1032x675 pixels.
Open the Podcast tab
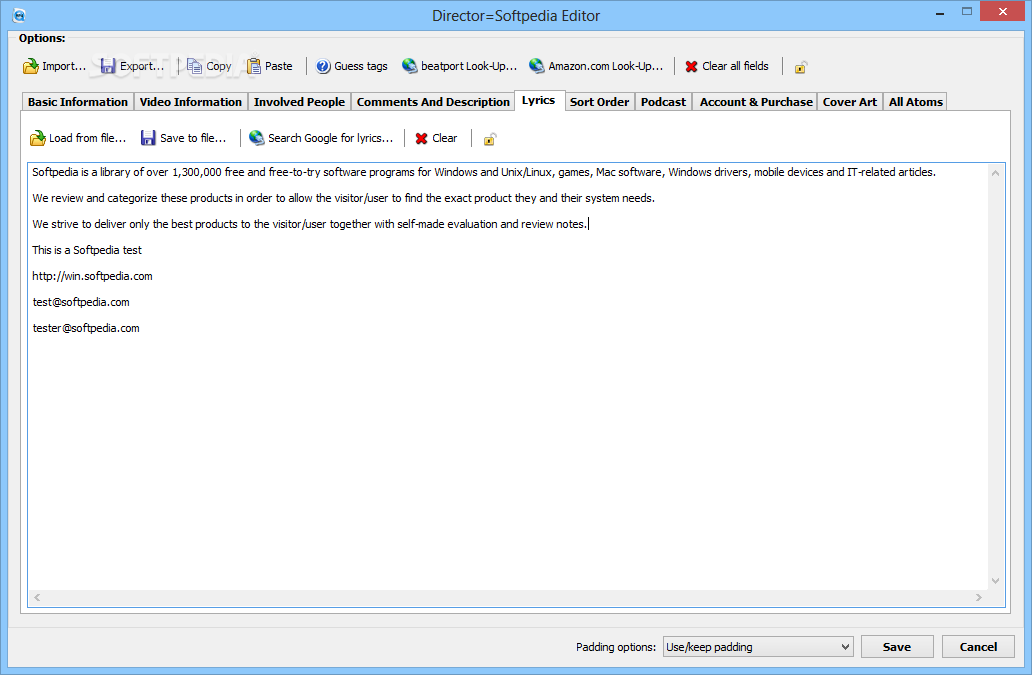(663, 102)
